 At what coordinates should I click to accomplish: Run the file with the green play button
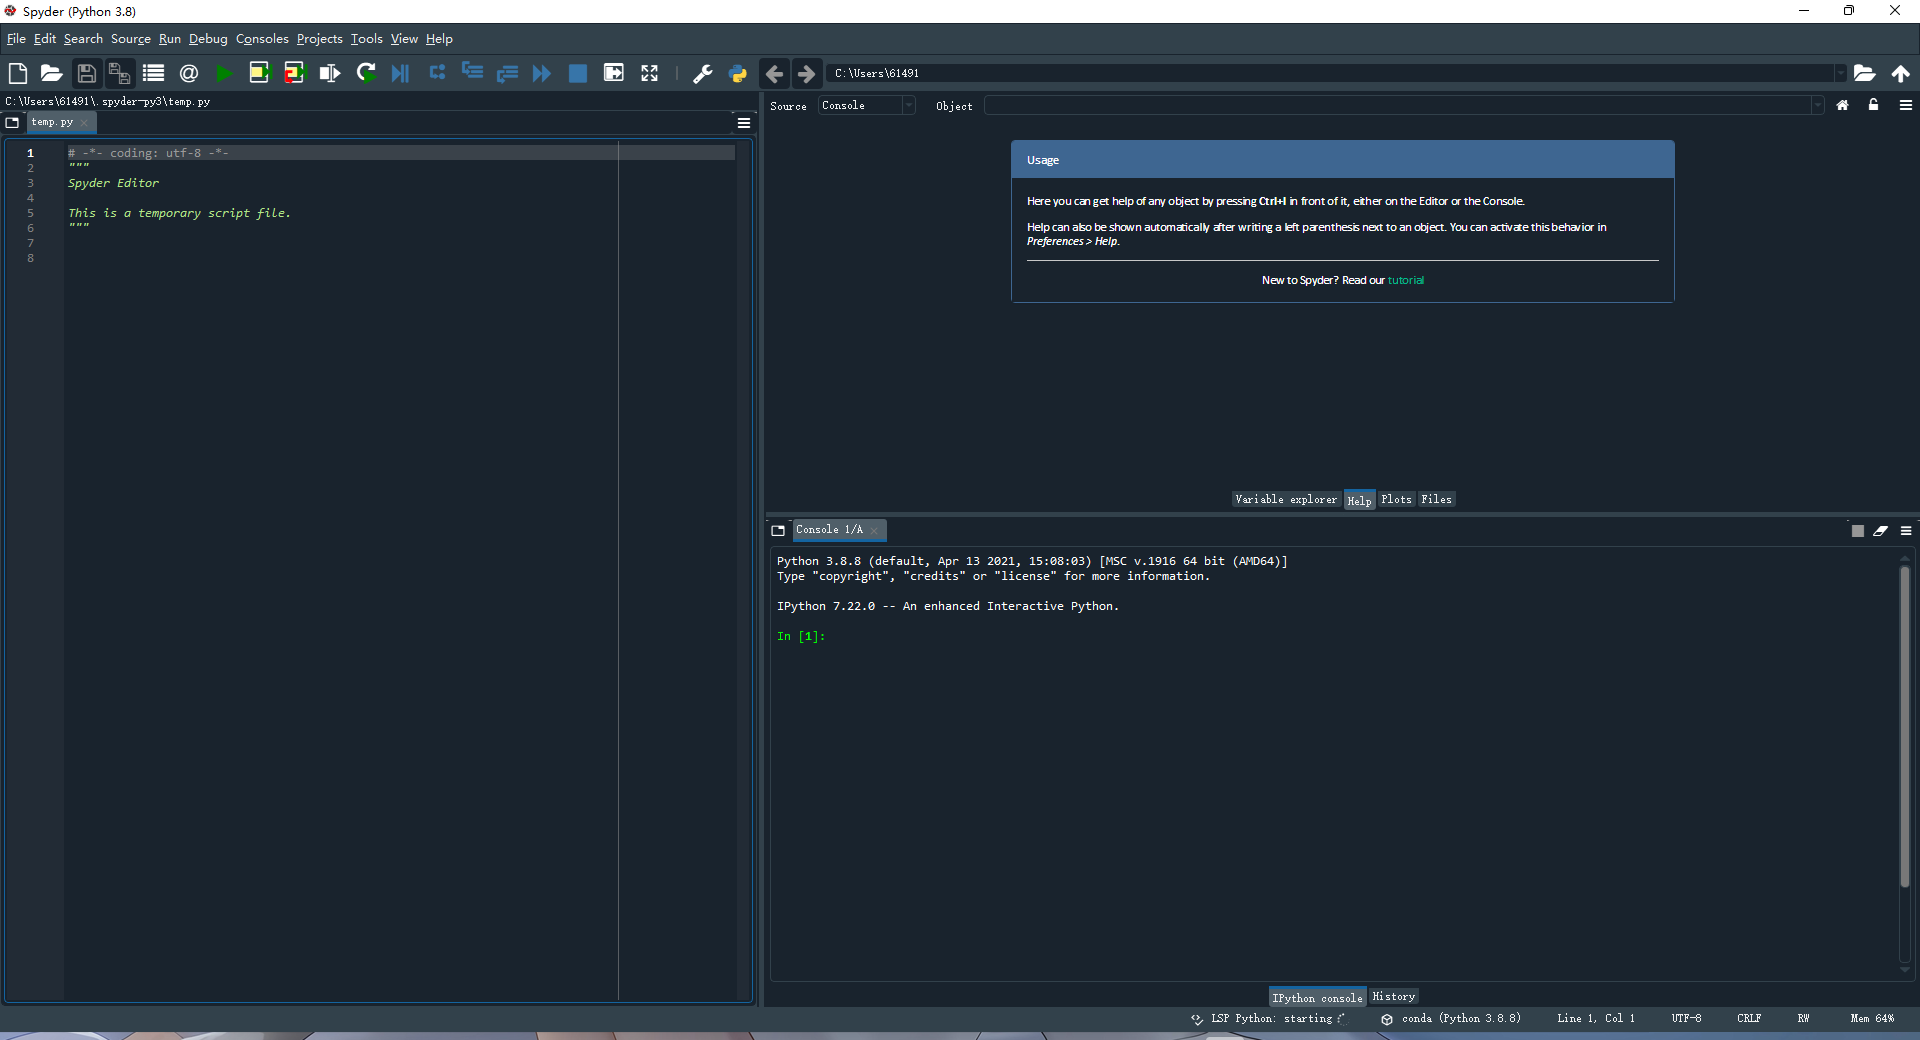coord(224,73)
